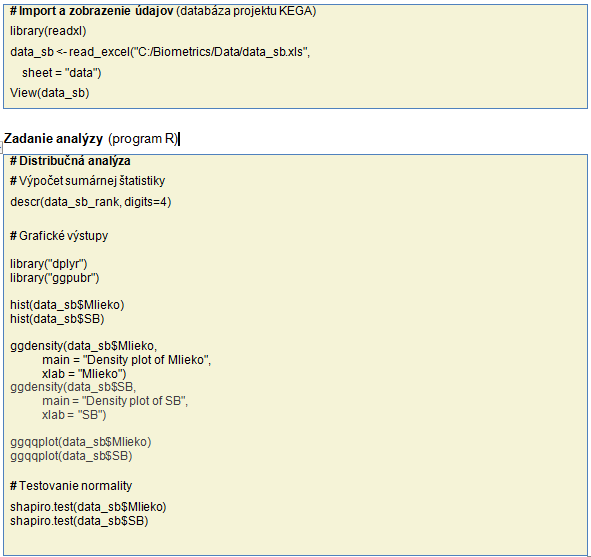Click the heading 'Zadanie analýzy (program R)'

pyautogui.click(x=90, y=139)
